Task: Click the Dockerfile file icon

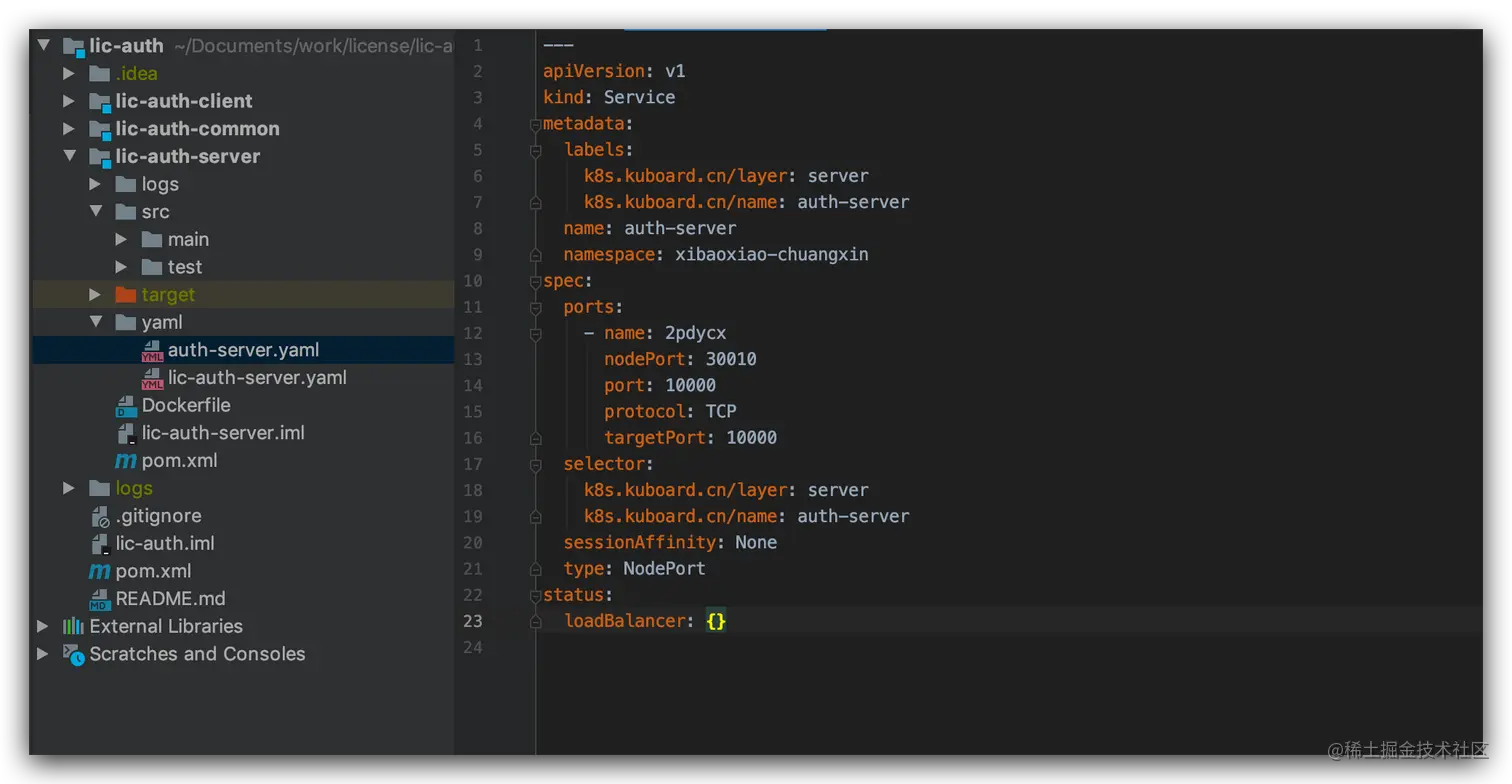Action: pyautogui.click(x=126, y=406)
